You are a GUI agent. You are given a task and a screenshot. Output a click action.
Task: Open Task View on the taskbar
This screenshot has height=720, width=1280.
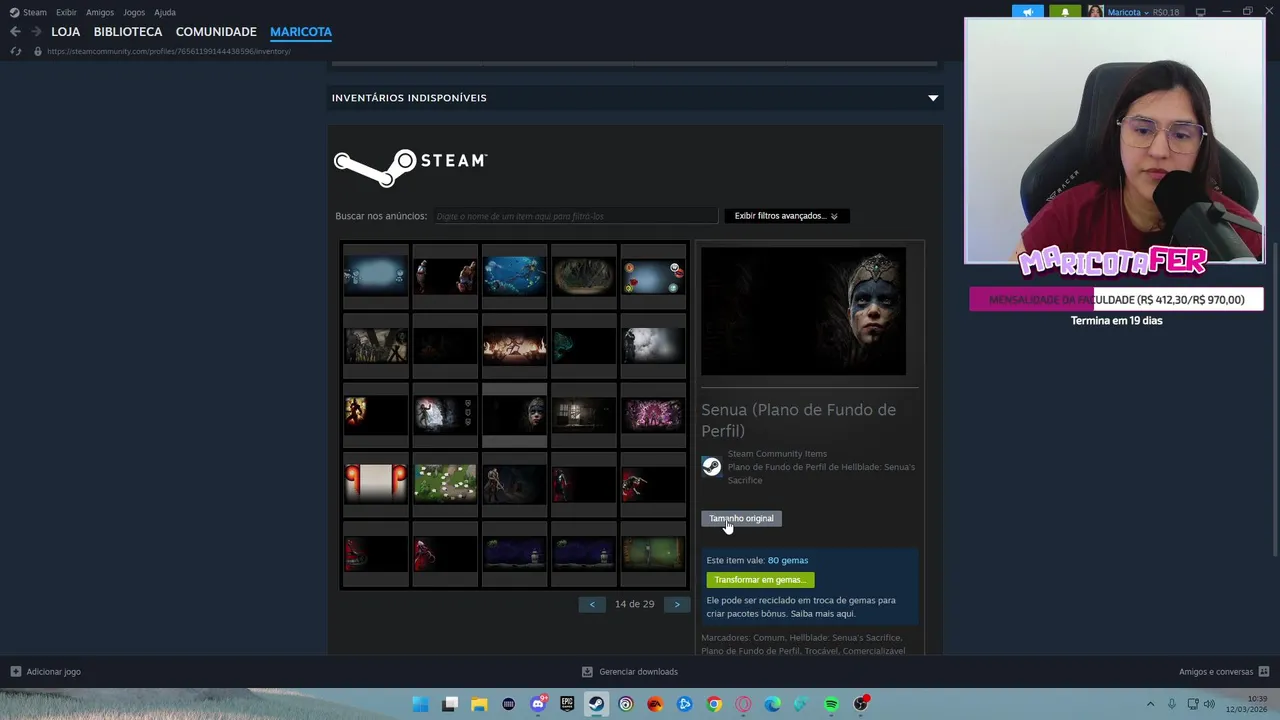point(450,704)
